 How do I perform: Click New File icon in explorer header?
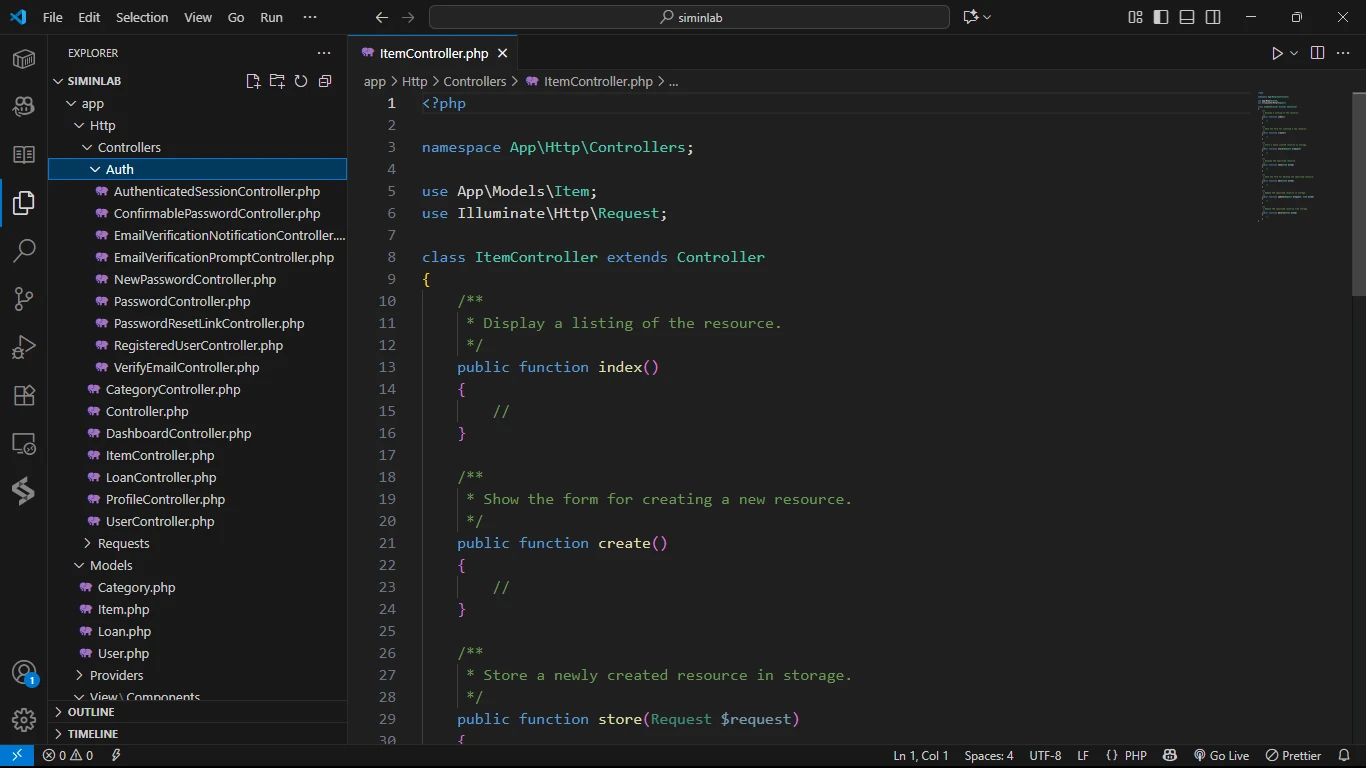click(253, 81)
